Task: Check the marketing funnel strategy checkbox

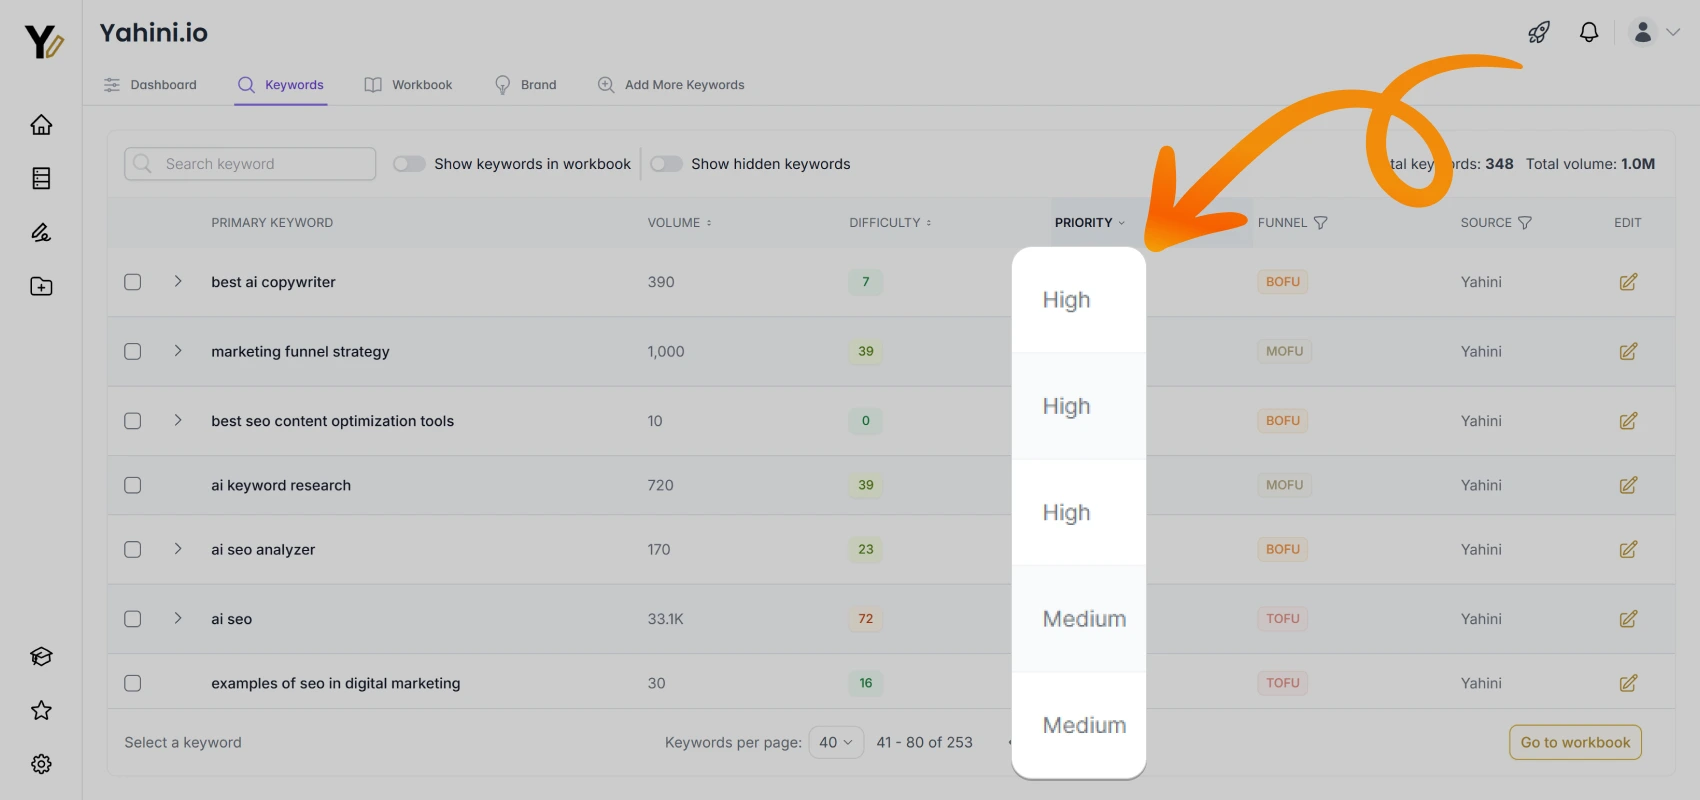Action: [x=132, y=352]
